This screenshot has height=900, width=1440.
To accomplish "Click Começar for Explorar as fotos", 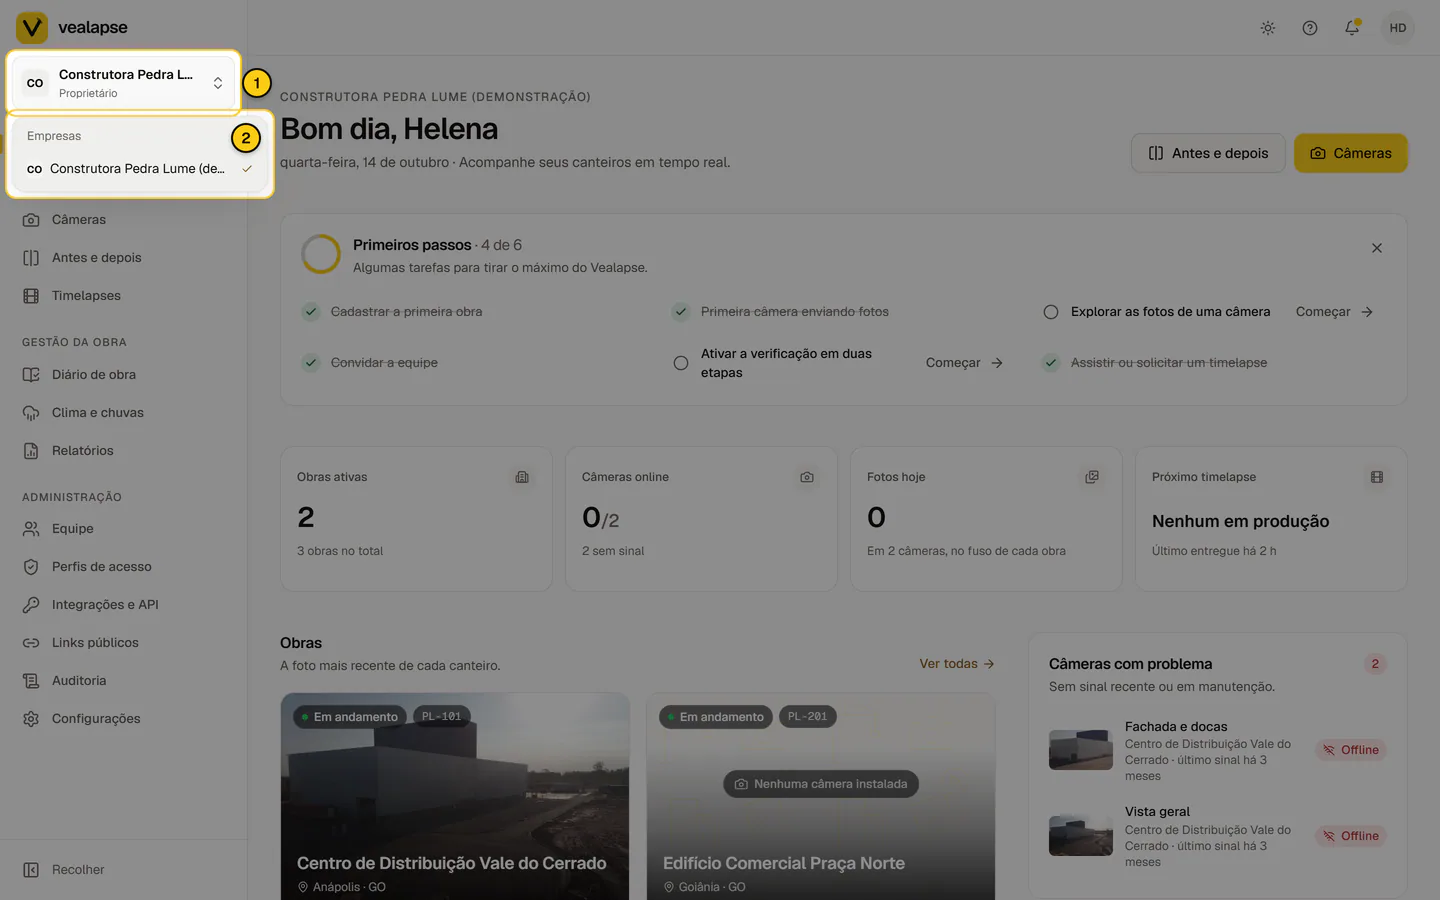I will (x=1334, y=312).
